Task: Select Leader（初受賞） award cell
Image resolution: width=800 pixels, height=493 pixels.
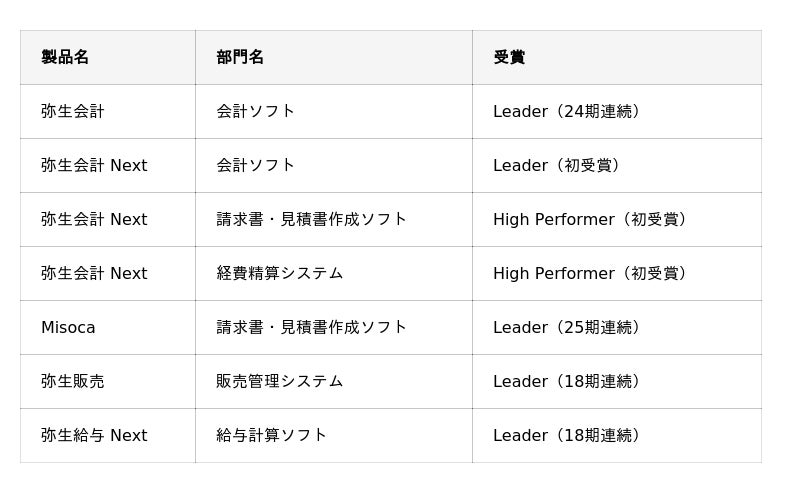Action: (617, 165)
